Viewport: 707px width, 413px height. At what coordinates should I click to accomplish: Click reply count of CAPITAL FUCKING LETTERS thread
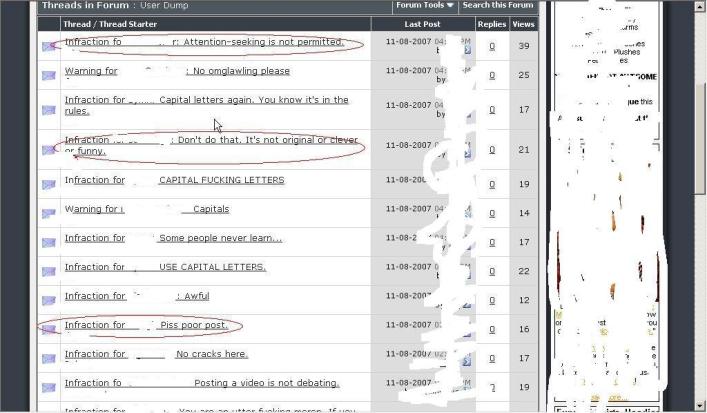492,184
